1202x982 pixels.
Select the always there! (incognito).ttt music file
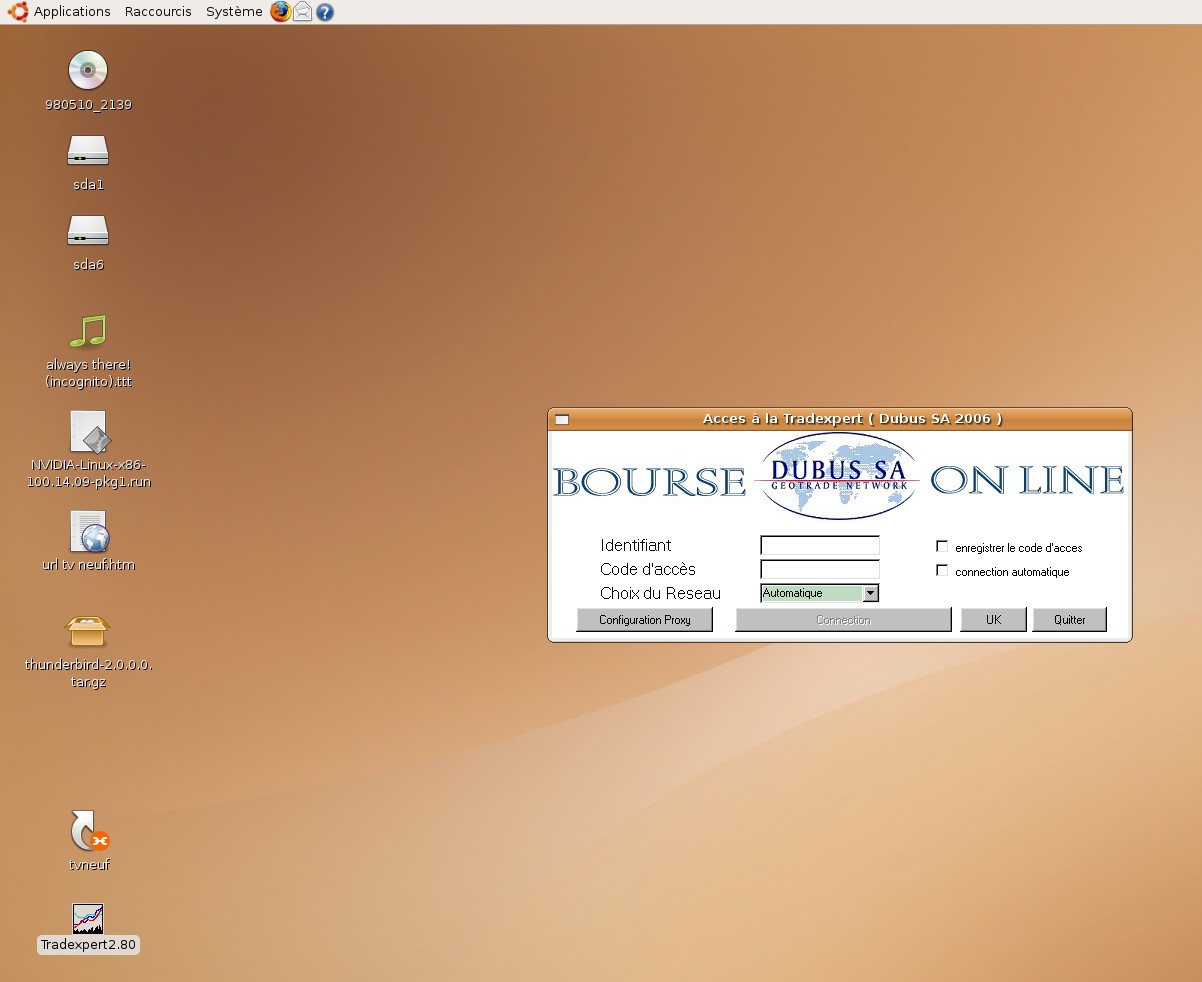(x=88, y=331)
